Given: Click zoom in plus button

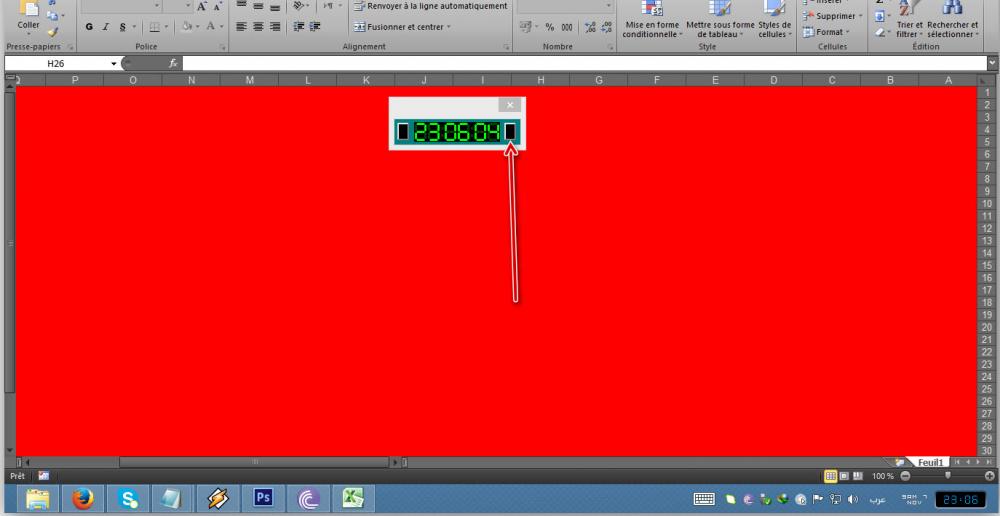Looking at the screenshot, I should tap(990, 476).
